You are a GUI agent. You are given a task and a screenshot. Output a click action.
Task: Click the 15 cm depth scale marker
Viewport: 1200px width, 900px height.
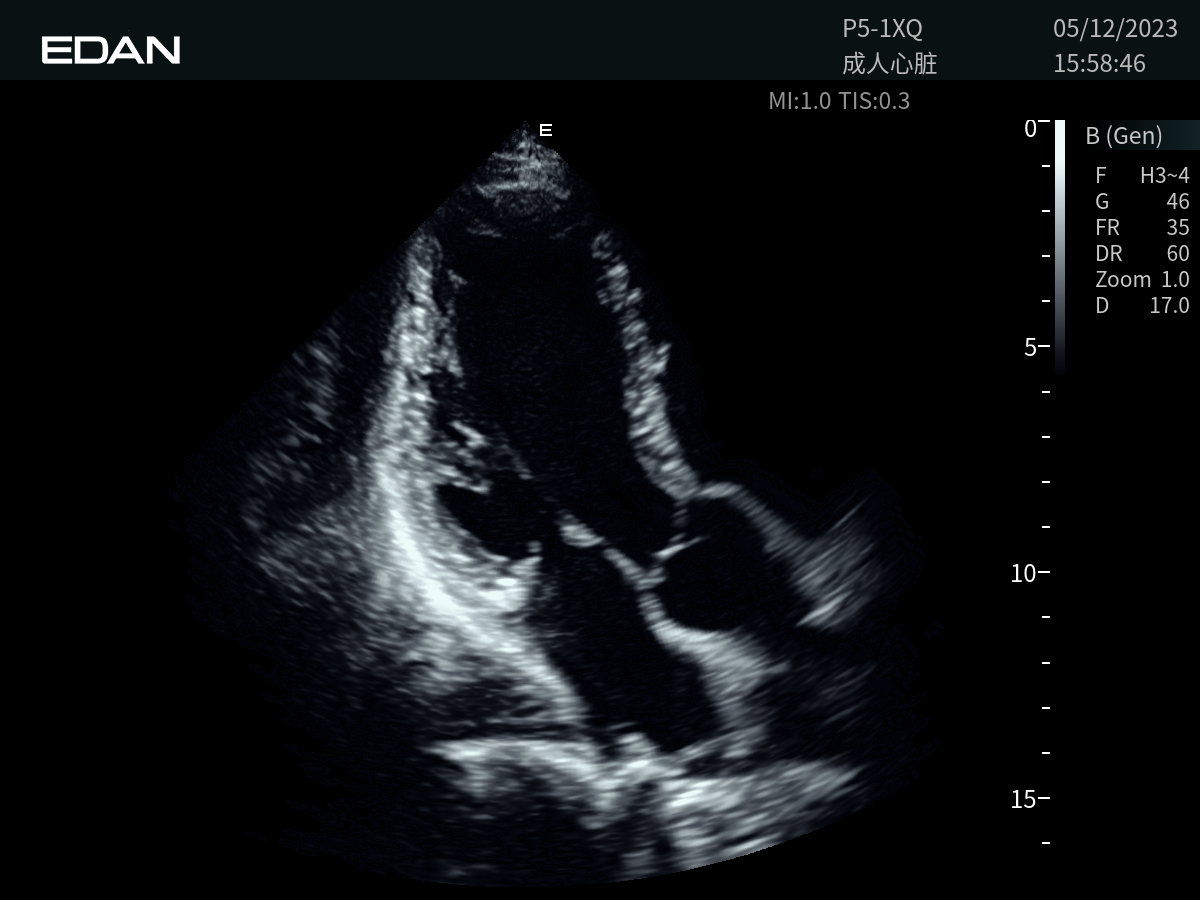click(x=1024, y=799)
